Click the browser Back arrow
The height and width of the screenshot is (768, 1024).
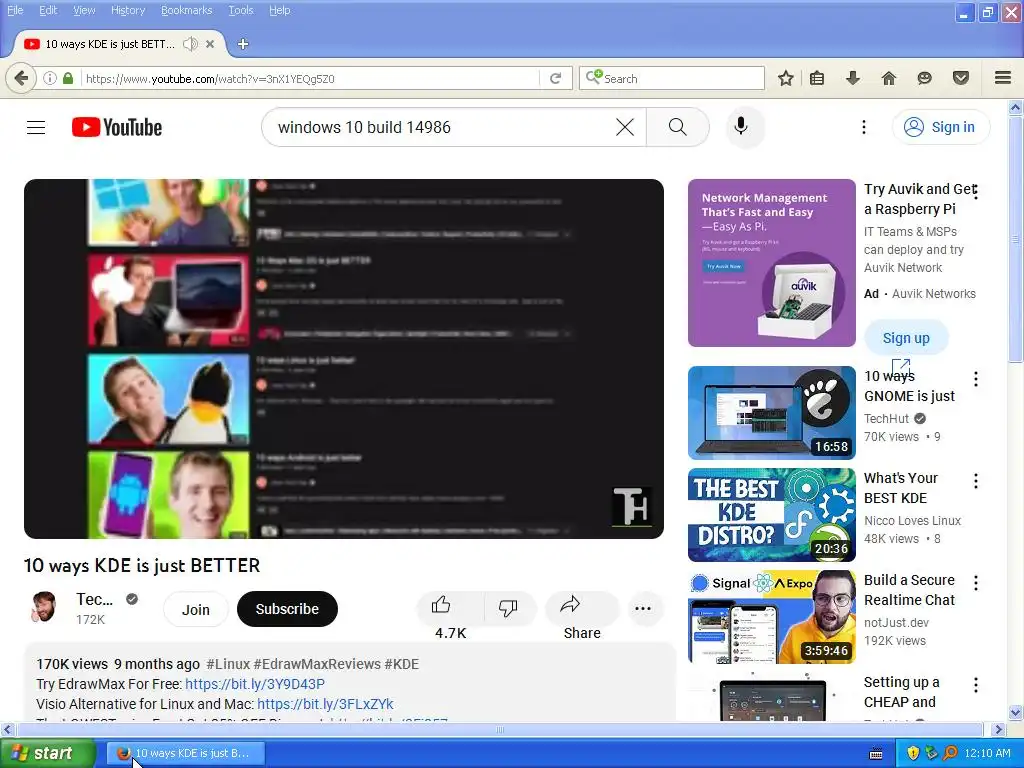click(21, 78)
